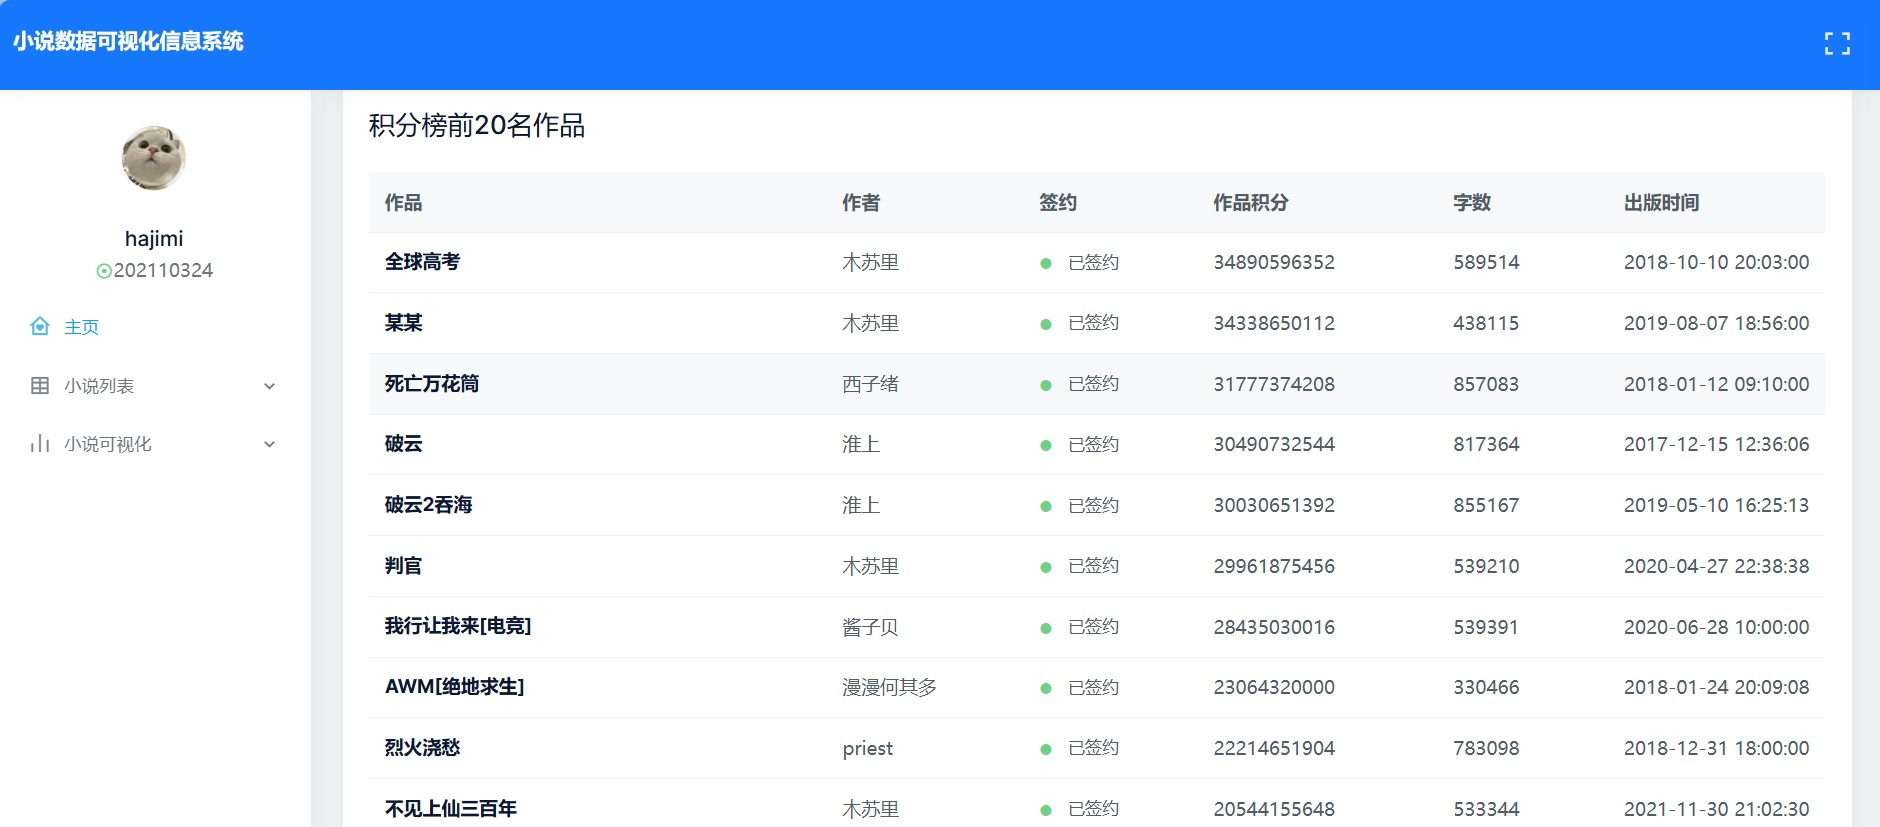Click the publish time 2018-10-10 20:03:00
Viewport: 1880px width, 827px height.
(1717, 262)
